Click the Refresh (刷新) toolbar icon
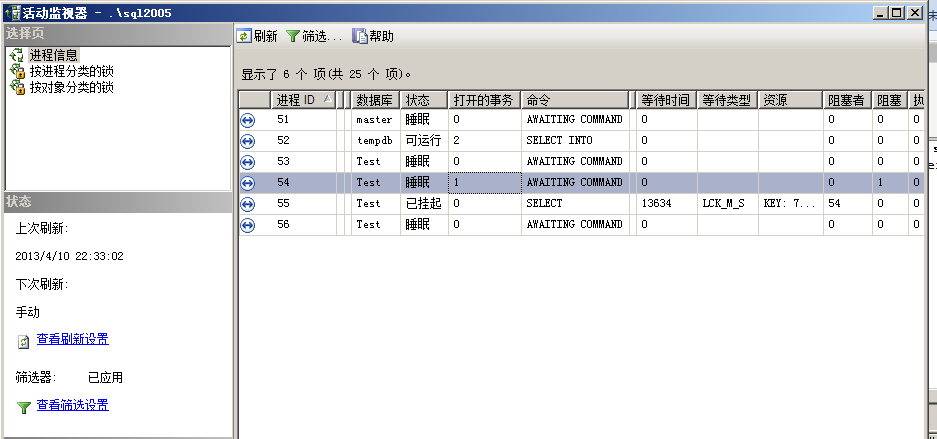 click(244, 36)
